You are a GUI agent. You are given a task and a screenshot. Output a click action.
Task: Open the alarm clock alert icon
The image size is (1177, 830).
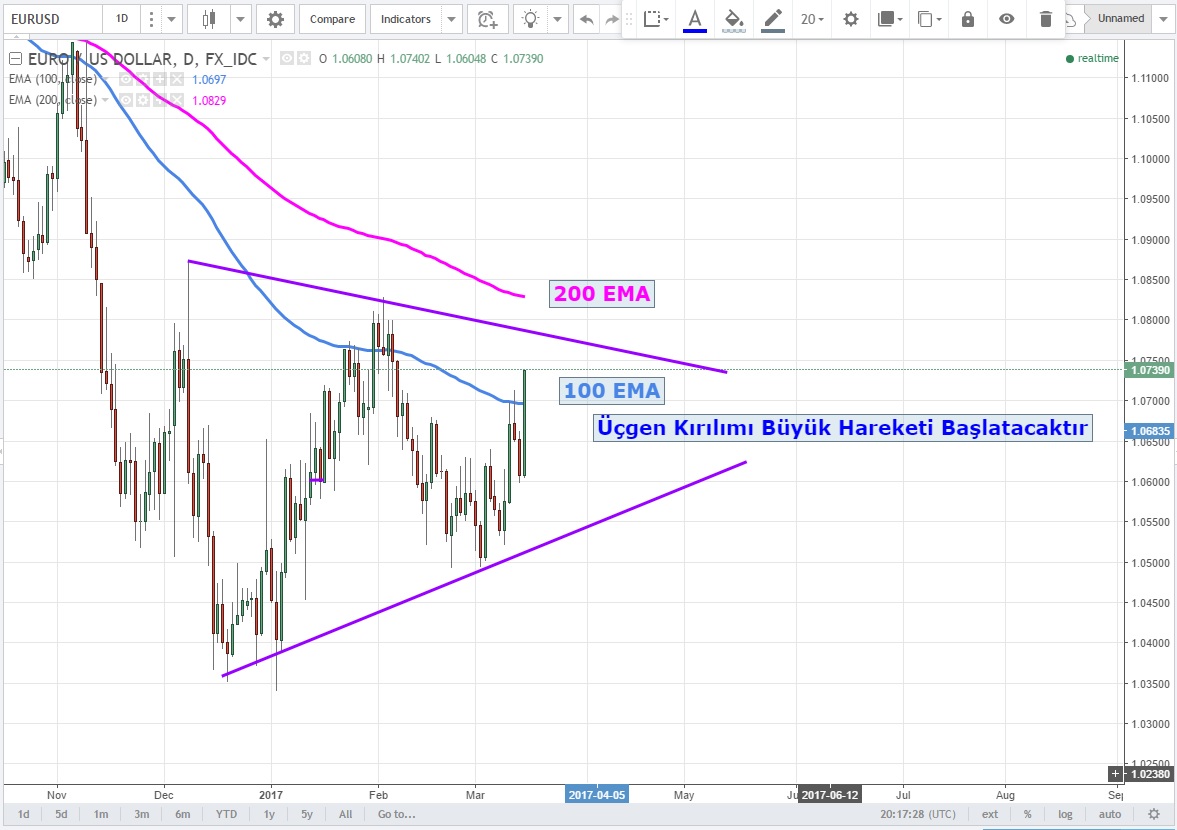487,19
